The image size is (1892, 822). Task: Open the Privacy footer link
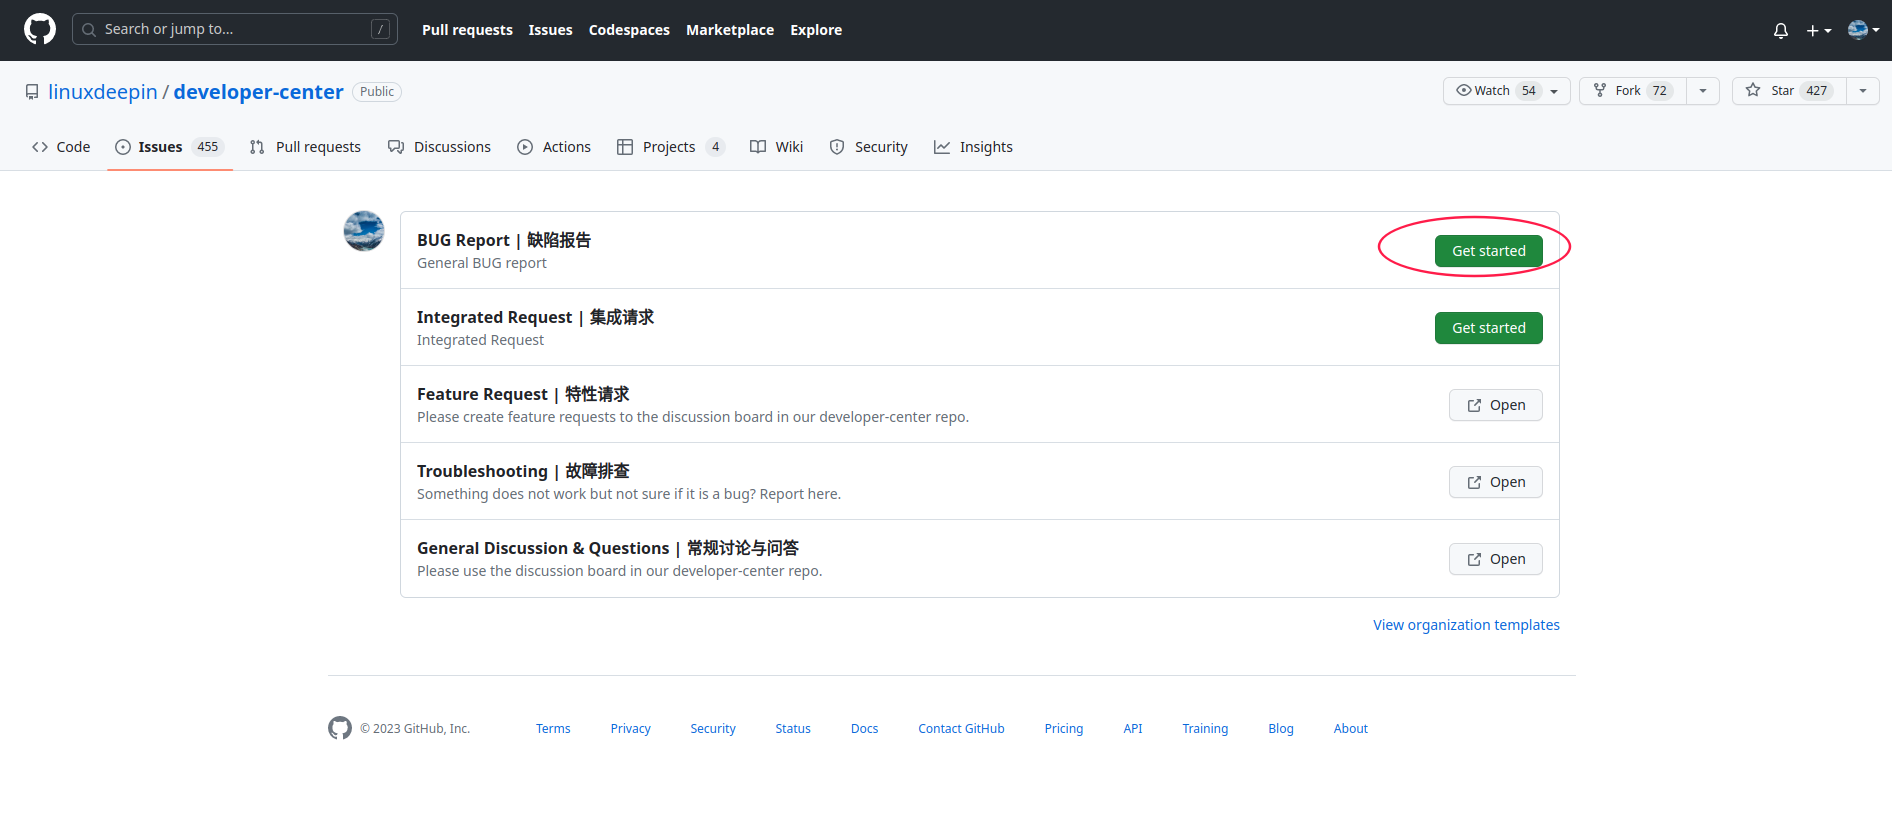pyautogui.click(x=631, y=729)
